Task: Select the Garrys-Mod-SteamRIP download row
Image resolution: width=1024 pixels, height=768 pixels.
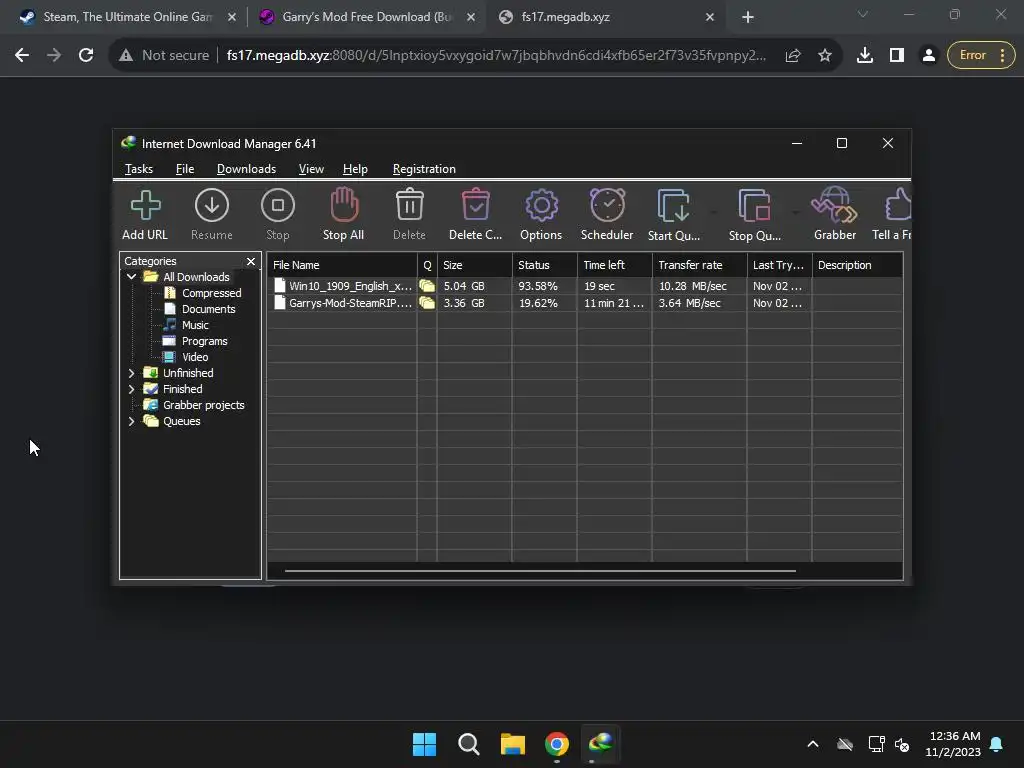Action: tap(584, 303)
